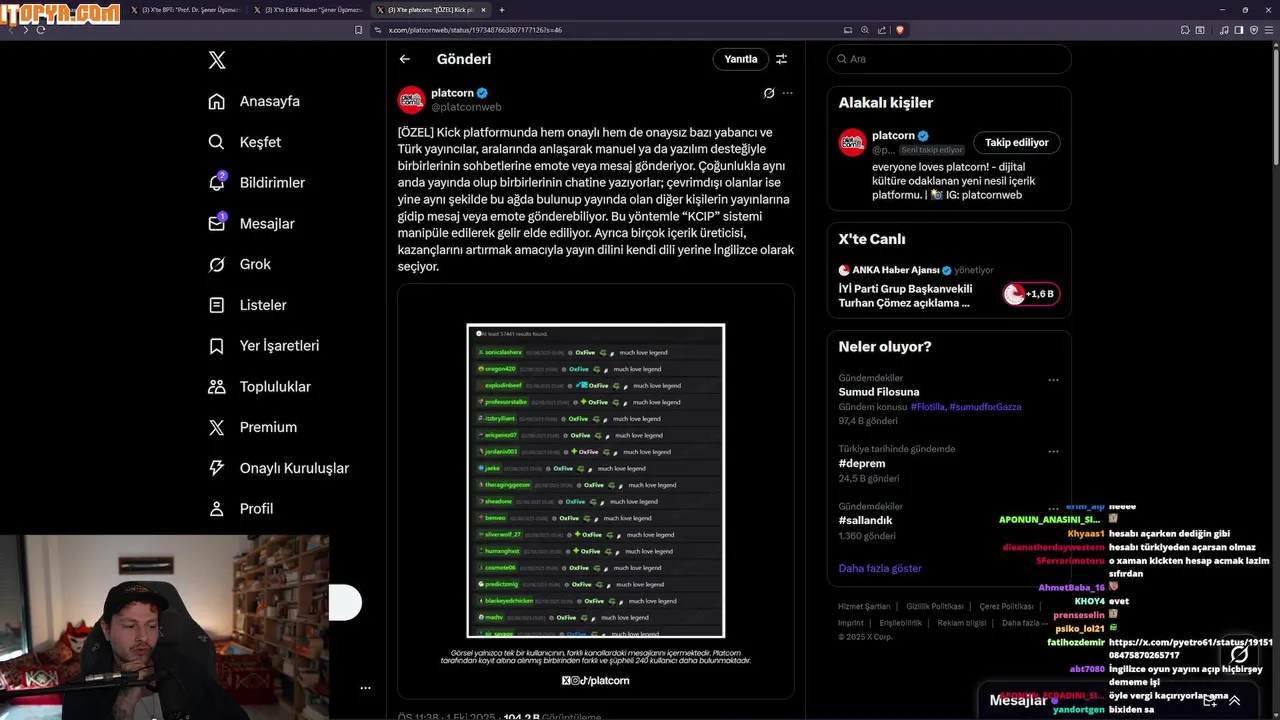Click the Yer İşaretleri bookmark icon

tap(216, 346)
